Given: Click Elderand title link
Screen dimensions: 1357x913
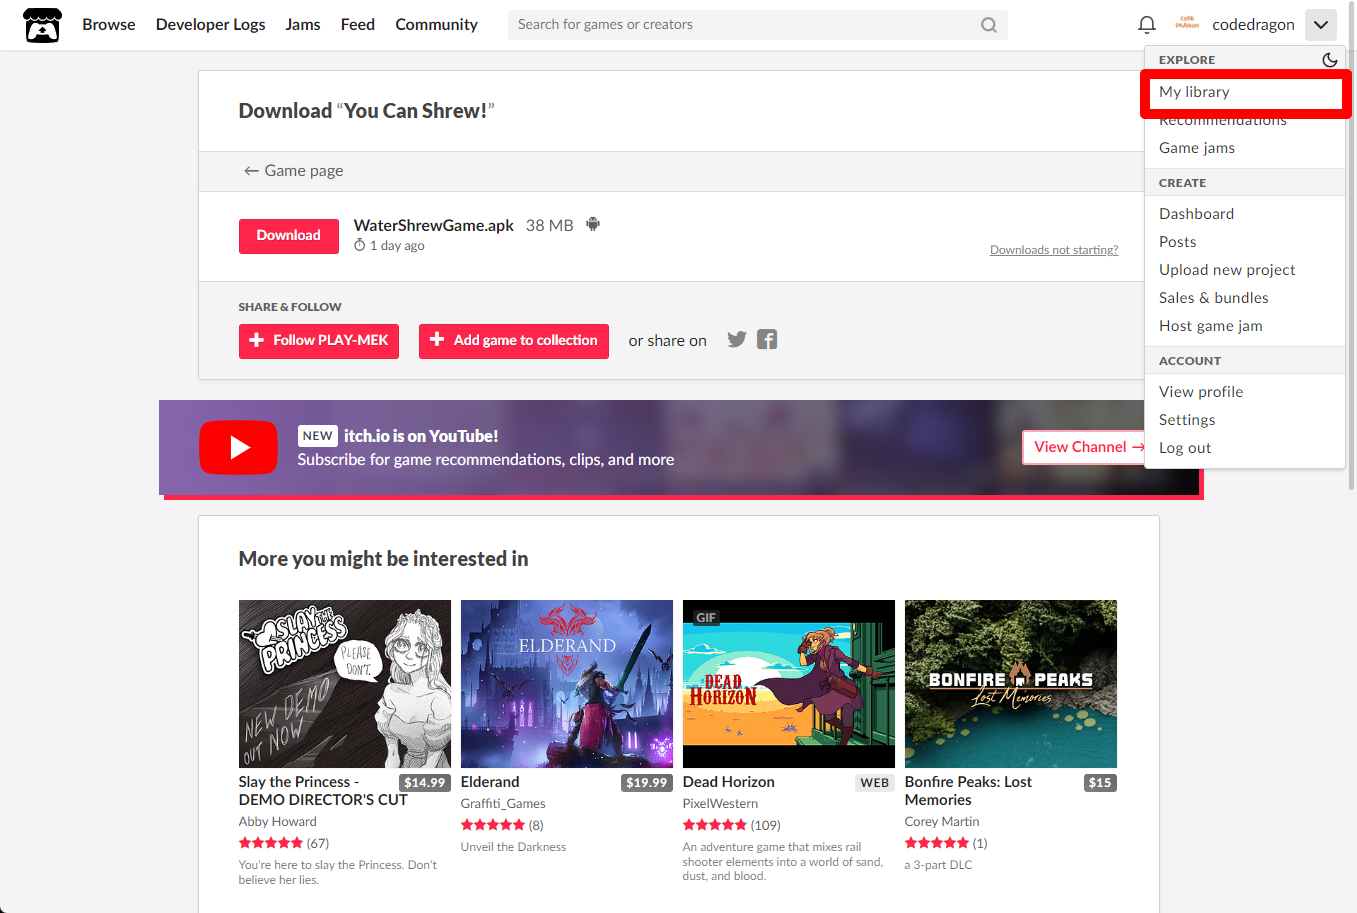Looking at the screenshot, I should tap(490, 782).
